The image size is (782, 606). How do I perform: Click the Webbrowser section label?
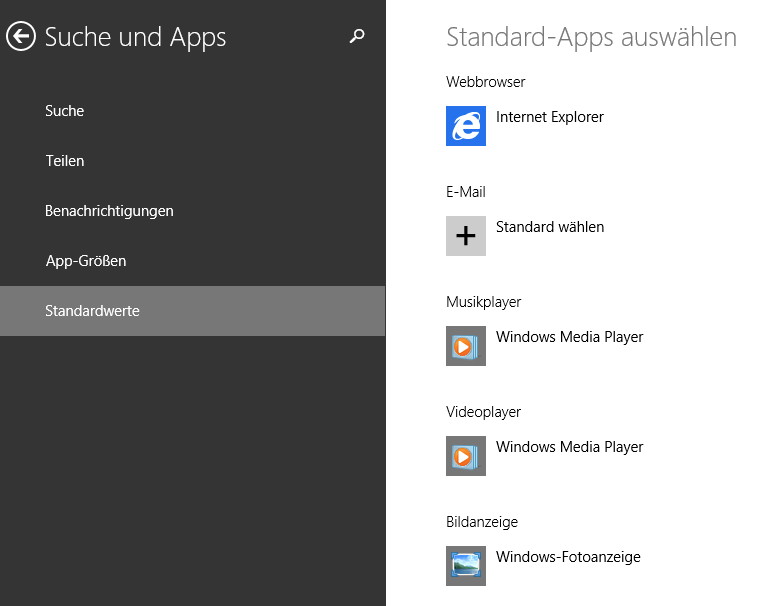pos(485,82)
